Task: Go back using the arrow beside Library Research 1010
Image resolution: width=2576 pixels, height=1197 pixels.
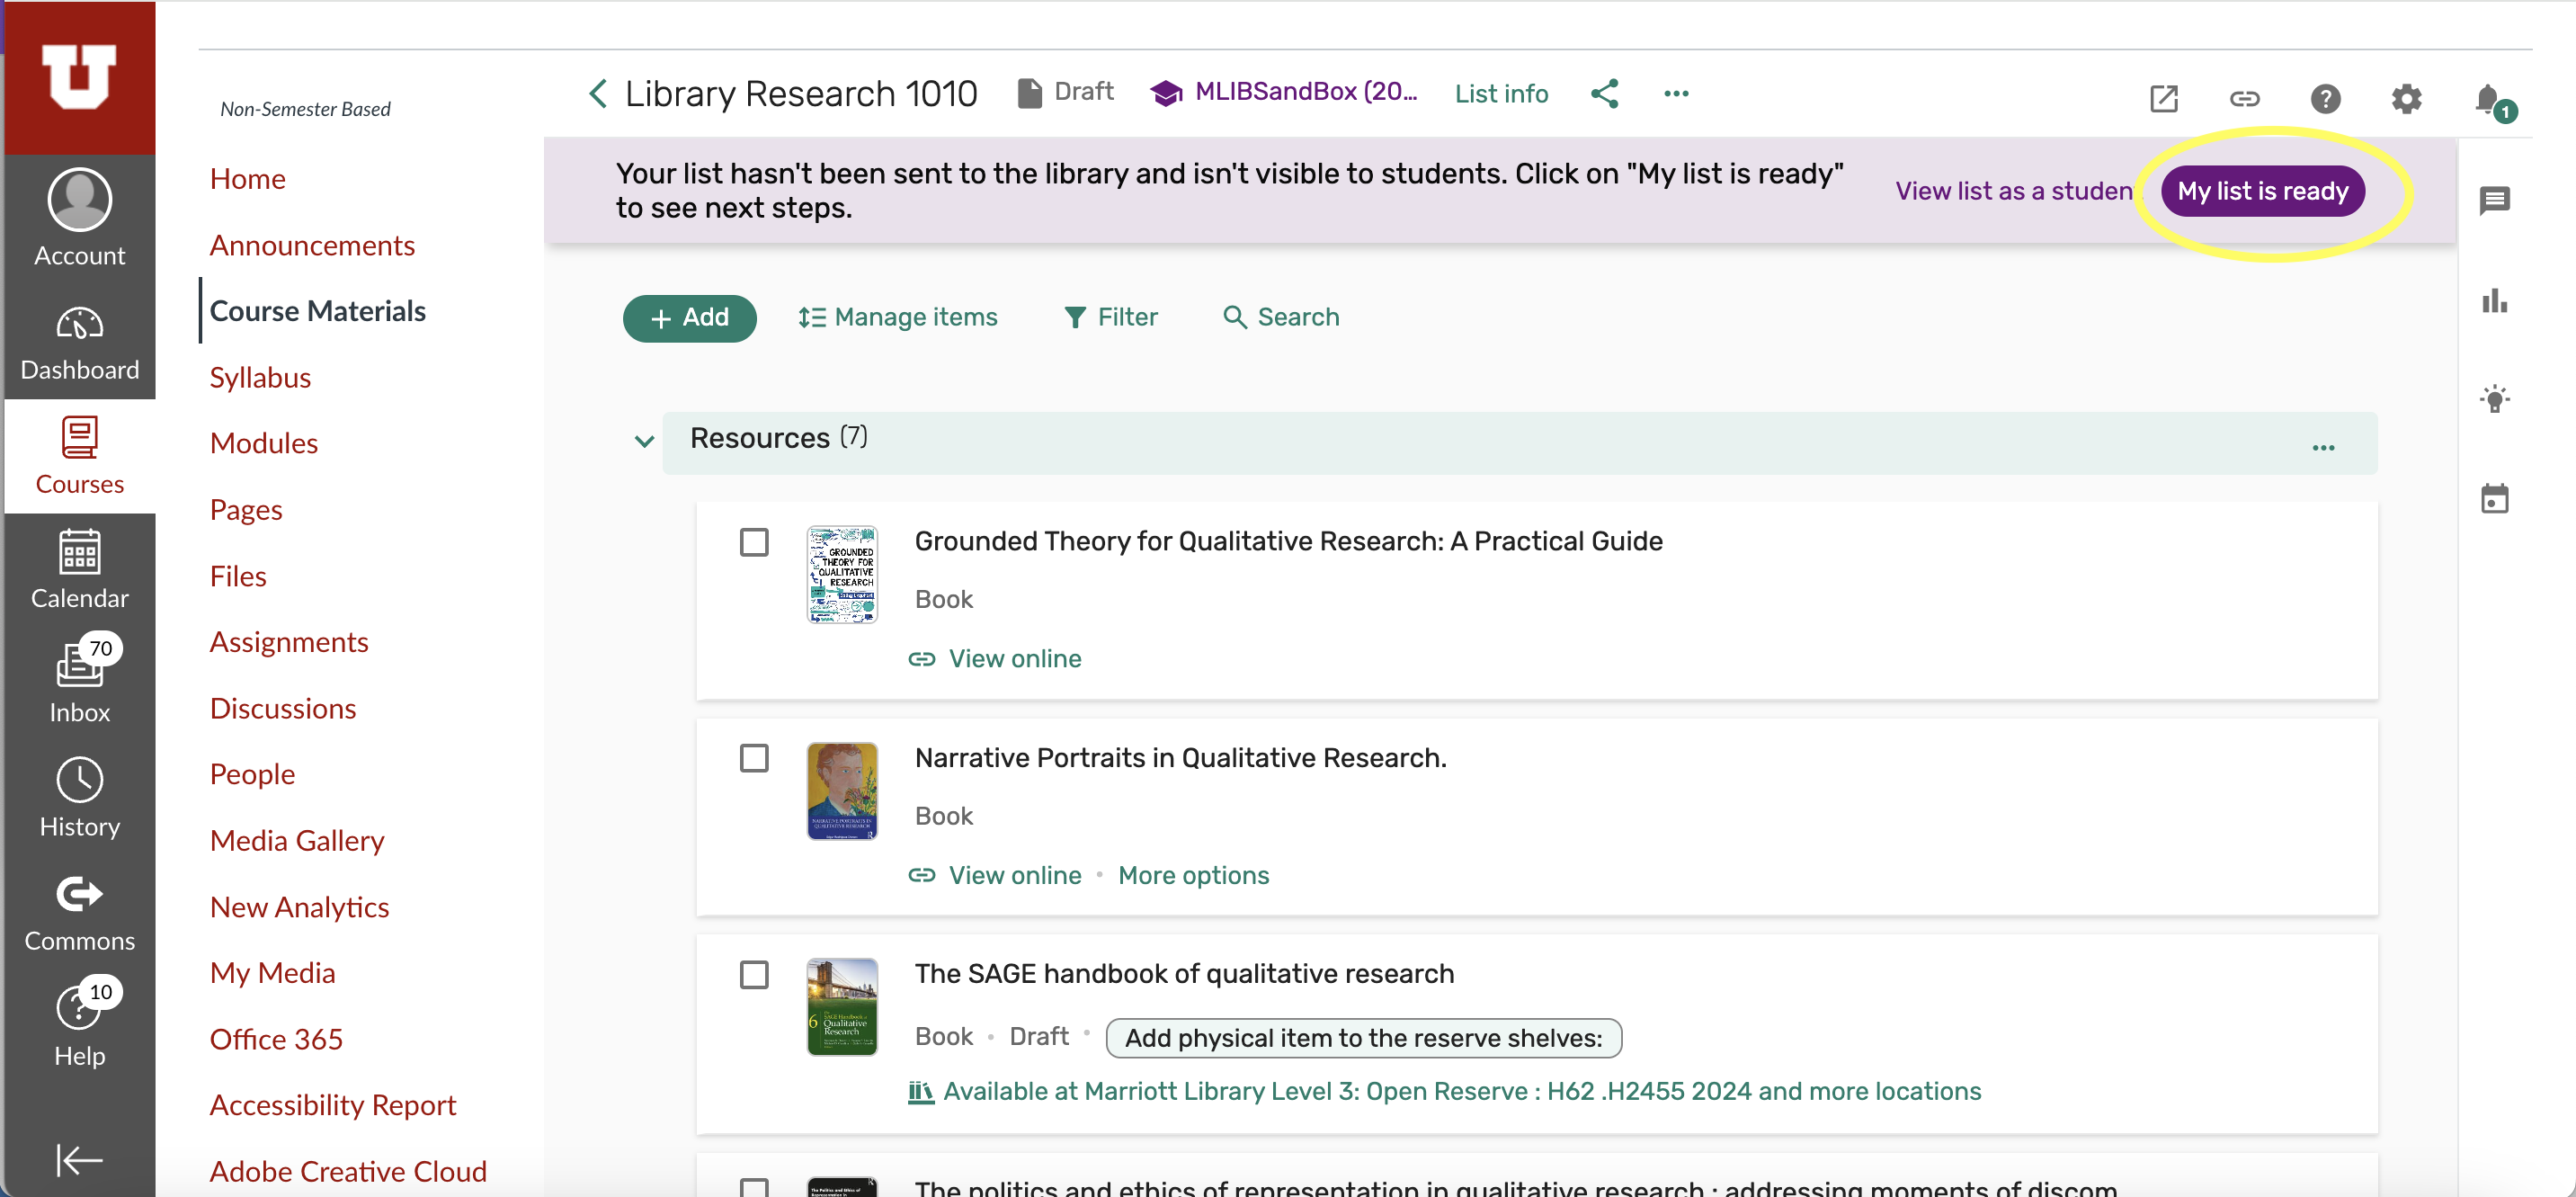Action: 597,94
